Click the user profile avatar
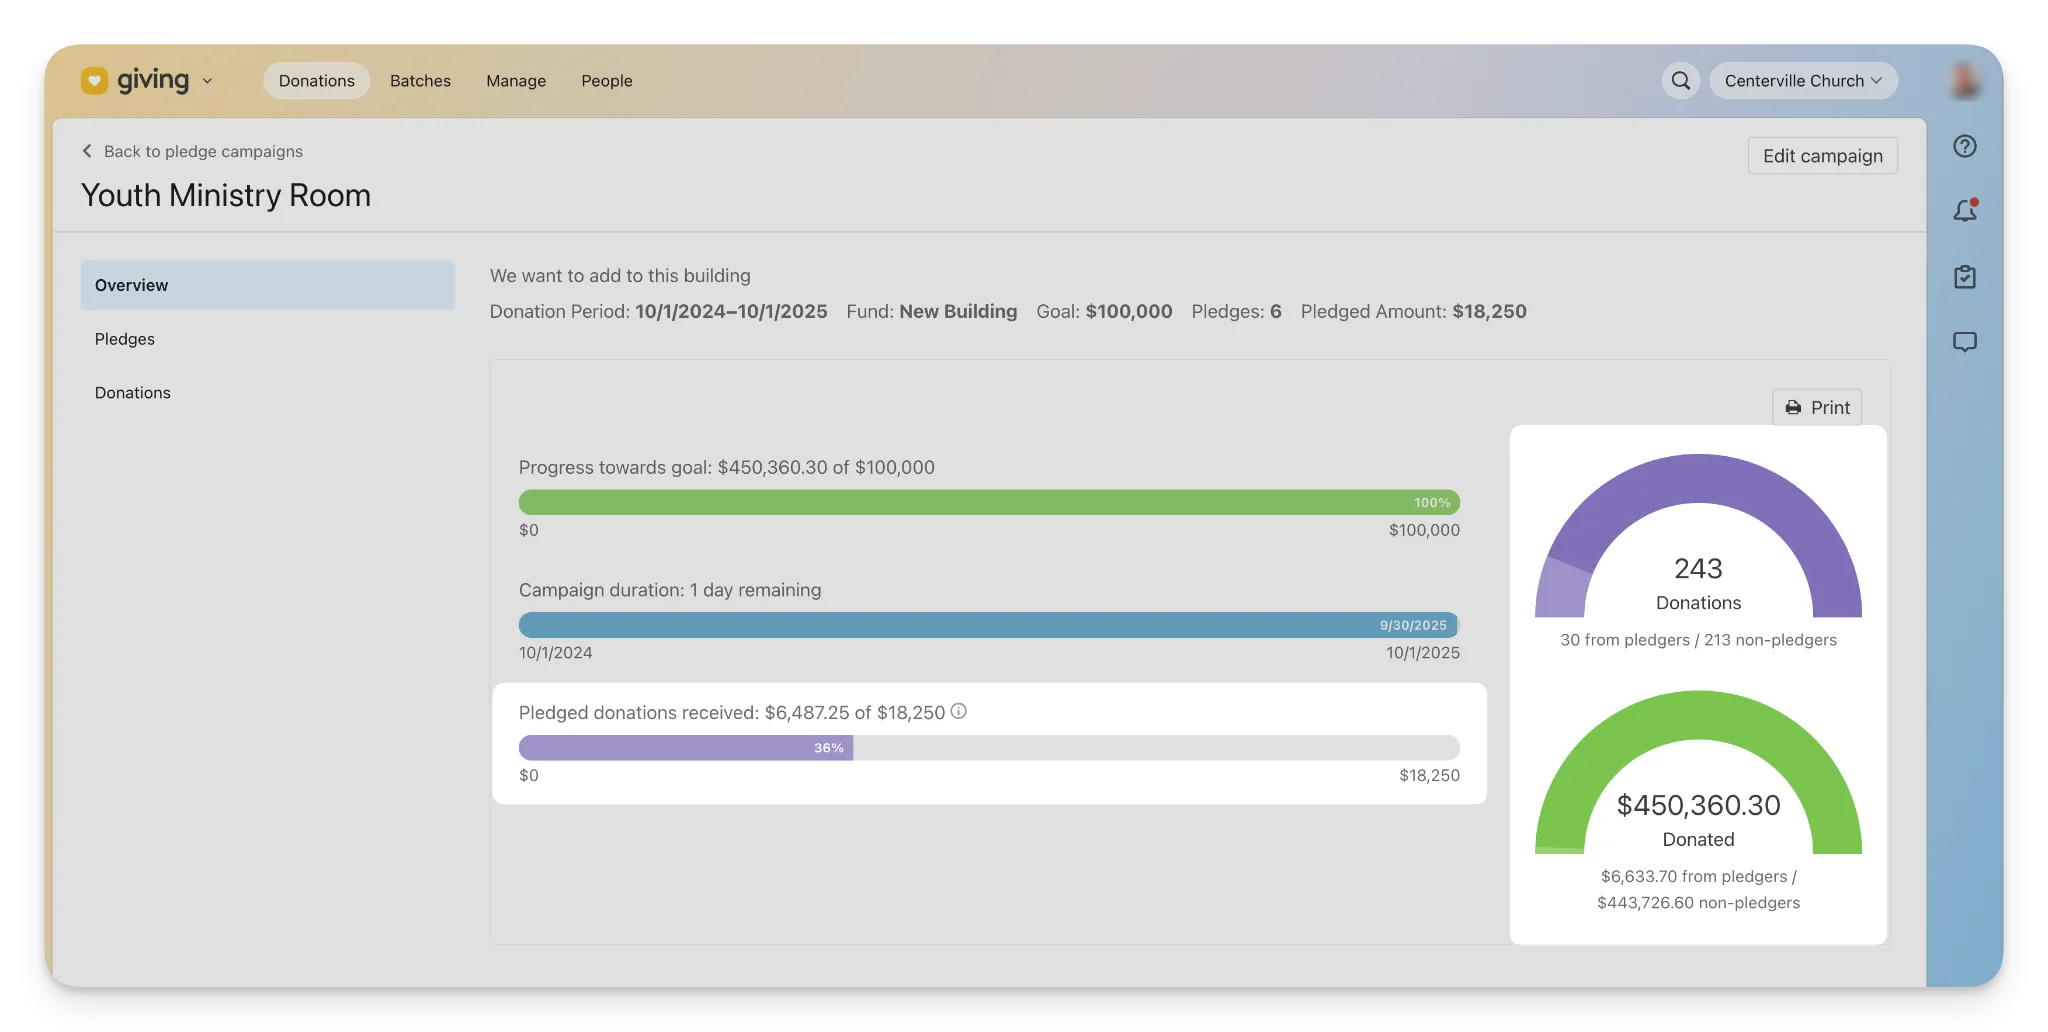Viewport: 2048px width, 1032px height. (1964, 81)
